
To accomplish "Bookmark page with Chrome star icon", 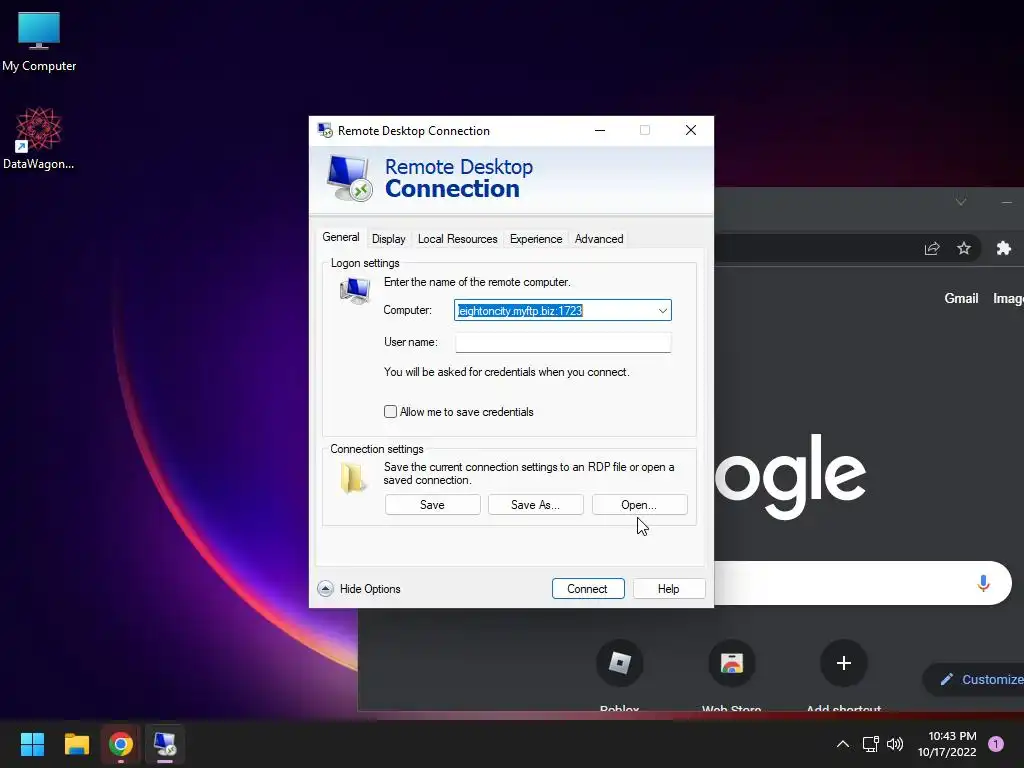I will tap(964, 248).
